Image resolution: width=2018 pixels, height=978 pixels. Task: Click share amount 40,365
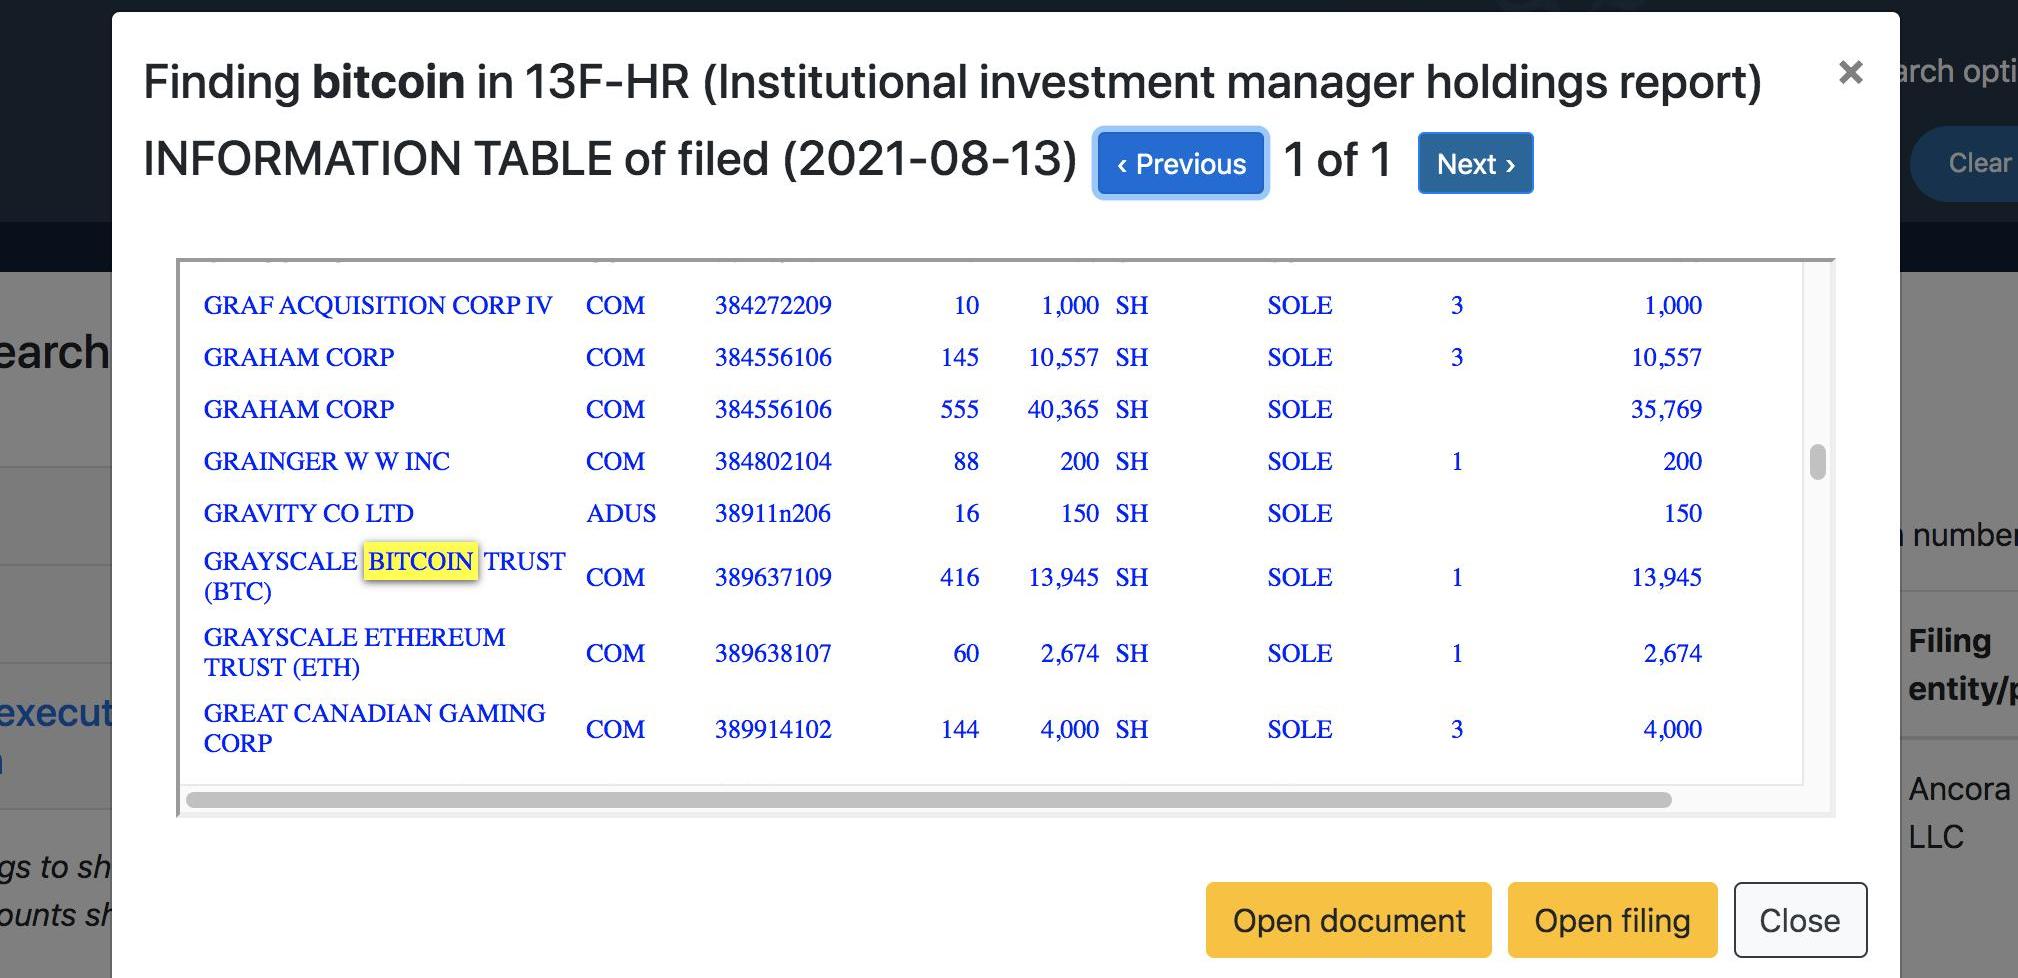(x=1063, y=409)
